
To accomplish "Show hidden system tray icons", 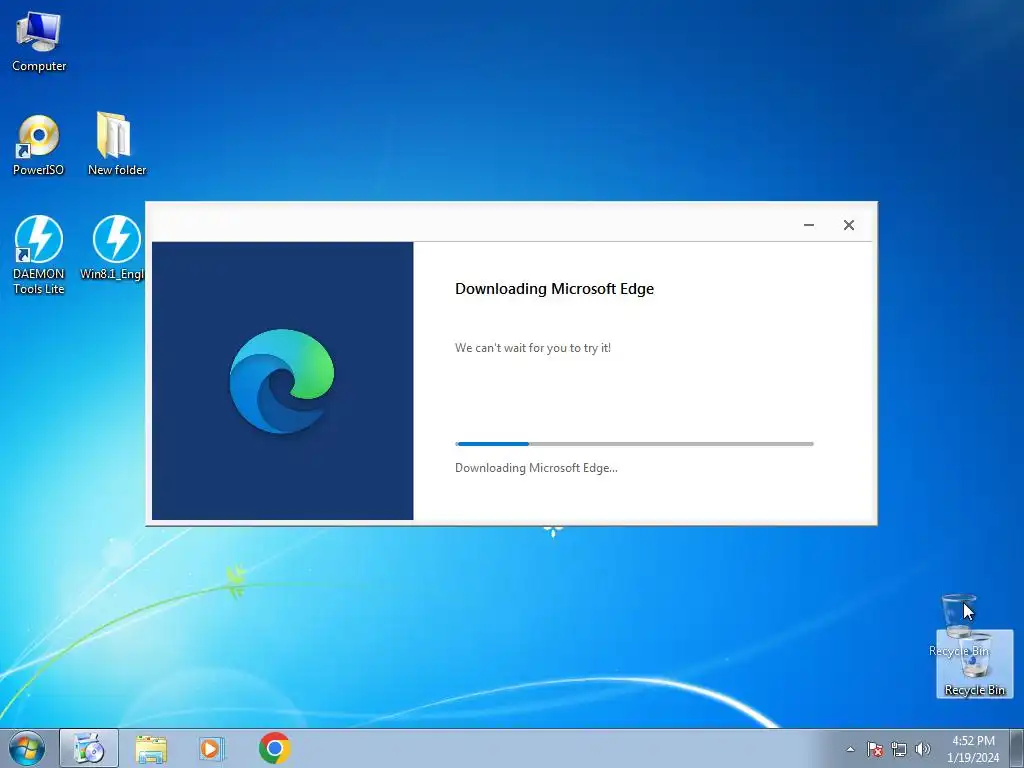I will [x=850, y=749].
